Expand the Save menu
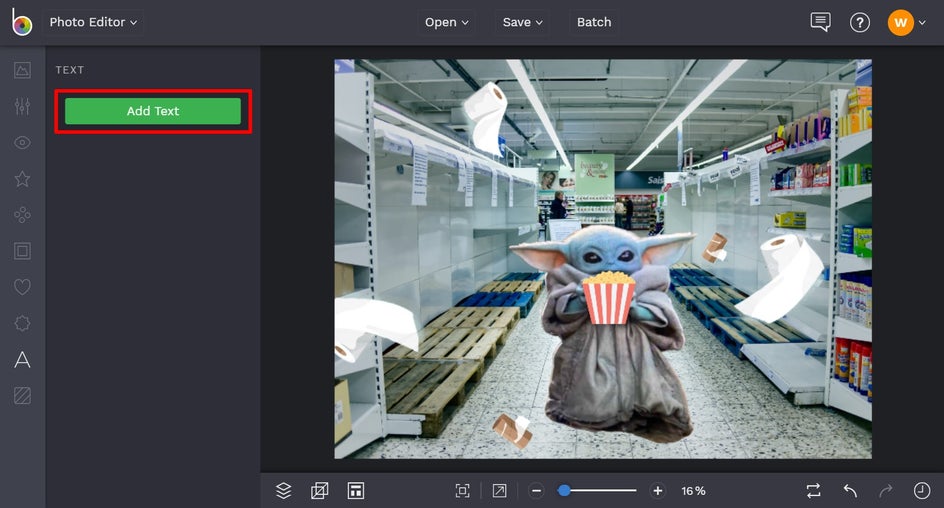944x508 pixels. [x=522, y=22]
